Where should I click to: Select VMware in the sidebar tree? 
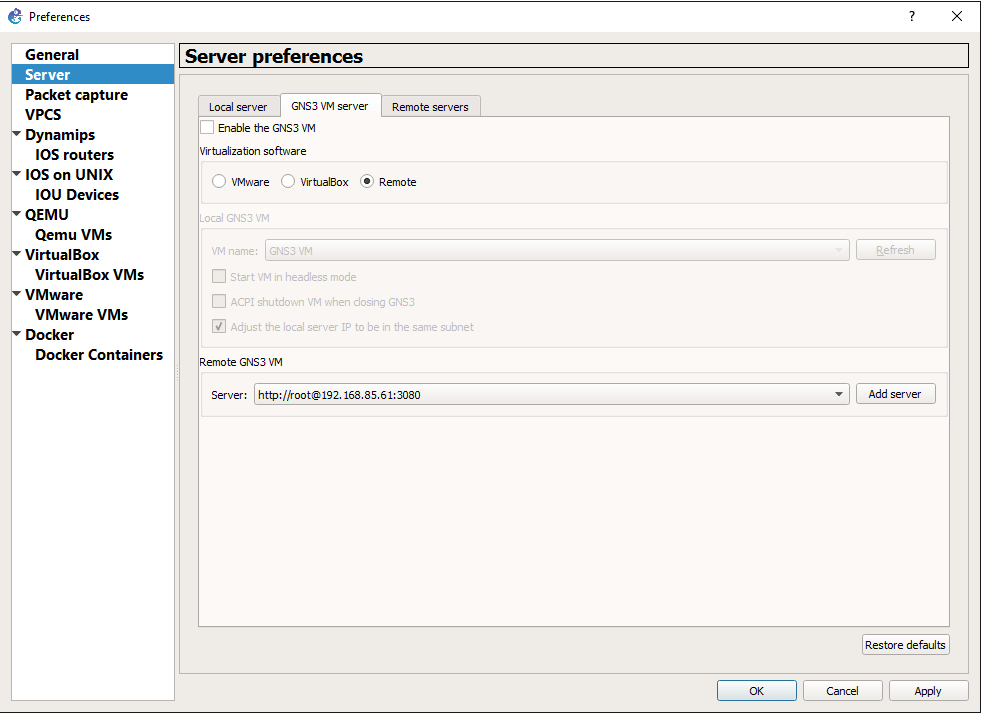point(54,295)
